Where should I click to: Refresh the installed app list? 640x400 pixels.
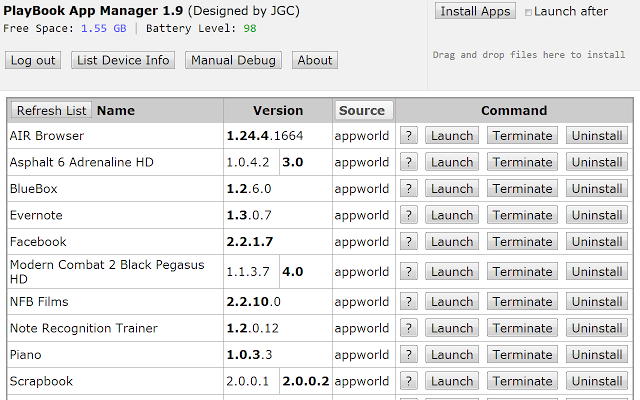pos(51,111)
